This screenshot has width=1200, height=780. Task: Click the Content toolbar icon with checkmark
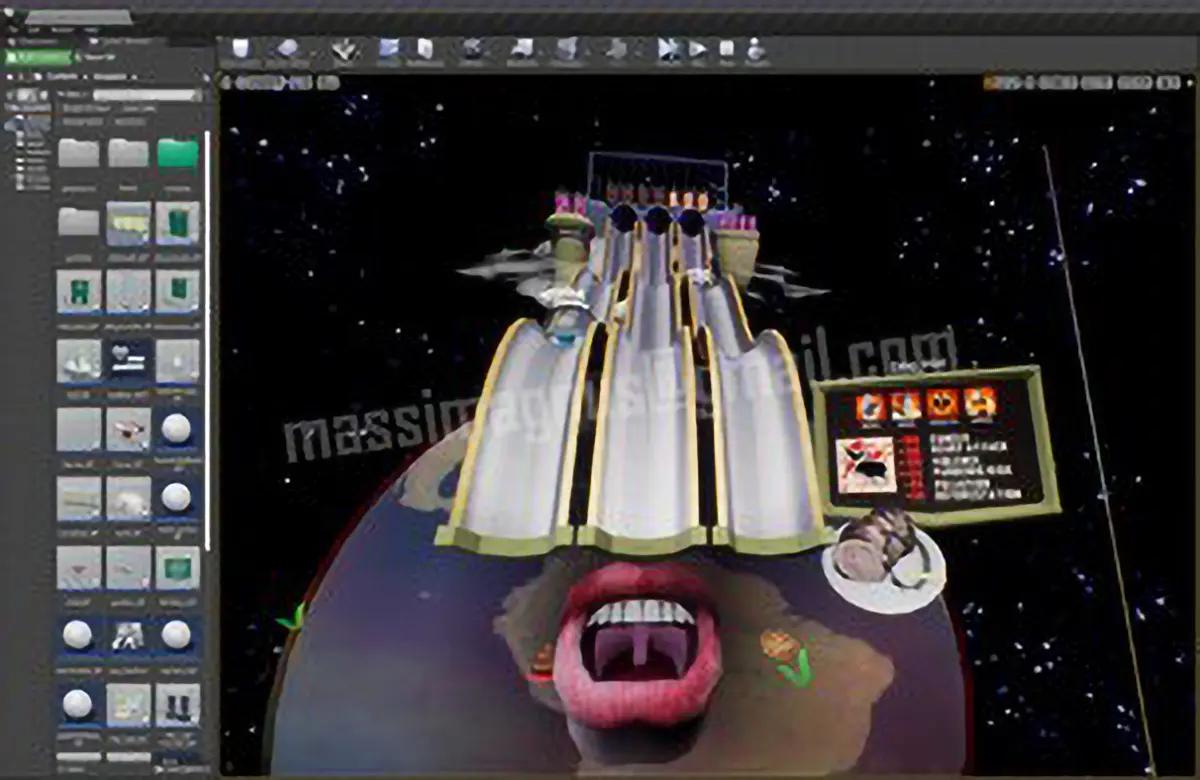[x=346, y=50]
